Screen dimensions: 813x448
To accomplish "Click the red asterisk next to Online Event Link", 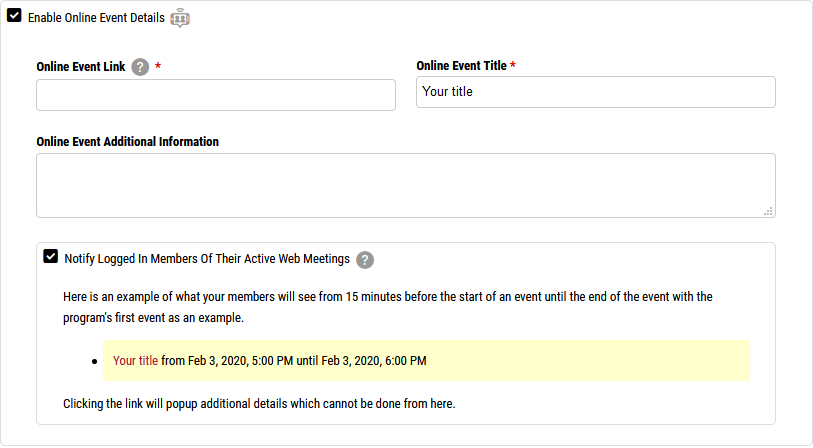I will click(158, 67).
